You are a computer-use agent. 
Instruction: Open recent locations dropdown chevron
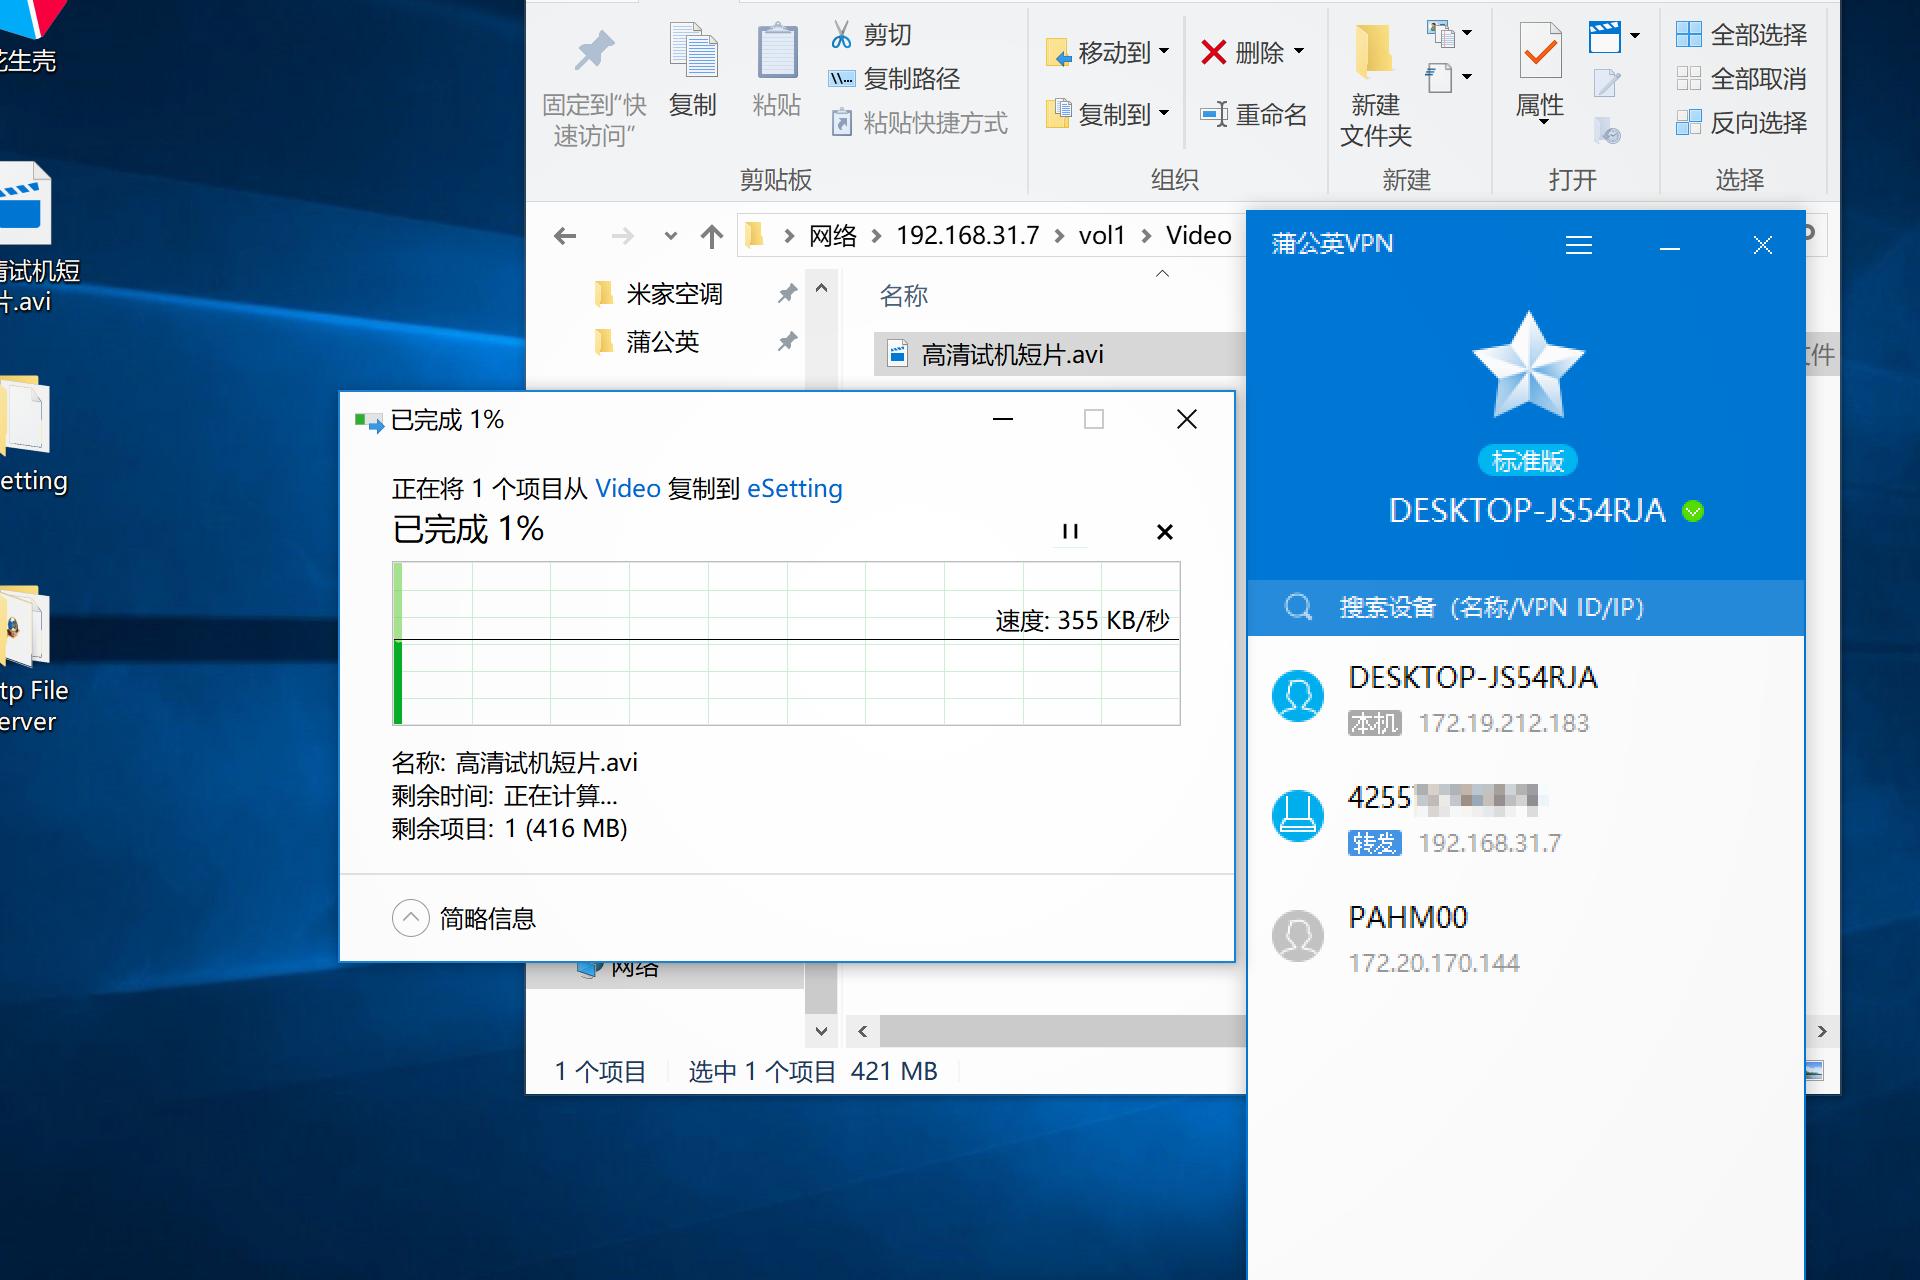671,237
